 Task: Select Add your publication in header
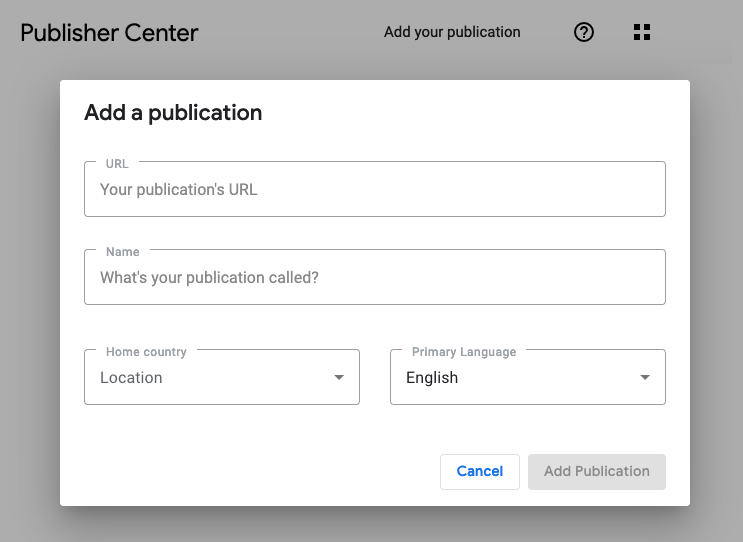tap(452, 32)
